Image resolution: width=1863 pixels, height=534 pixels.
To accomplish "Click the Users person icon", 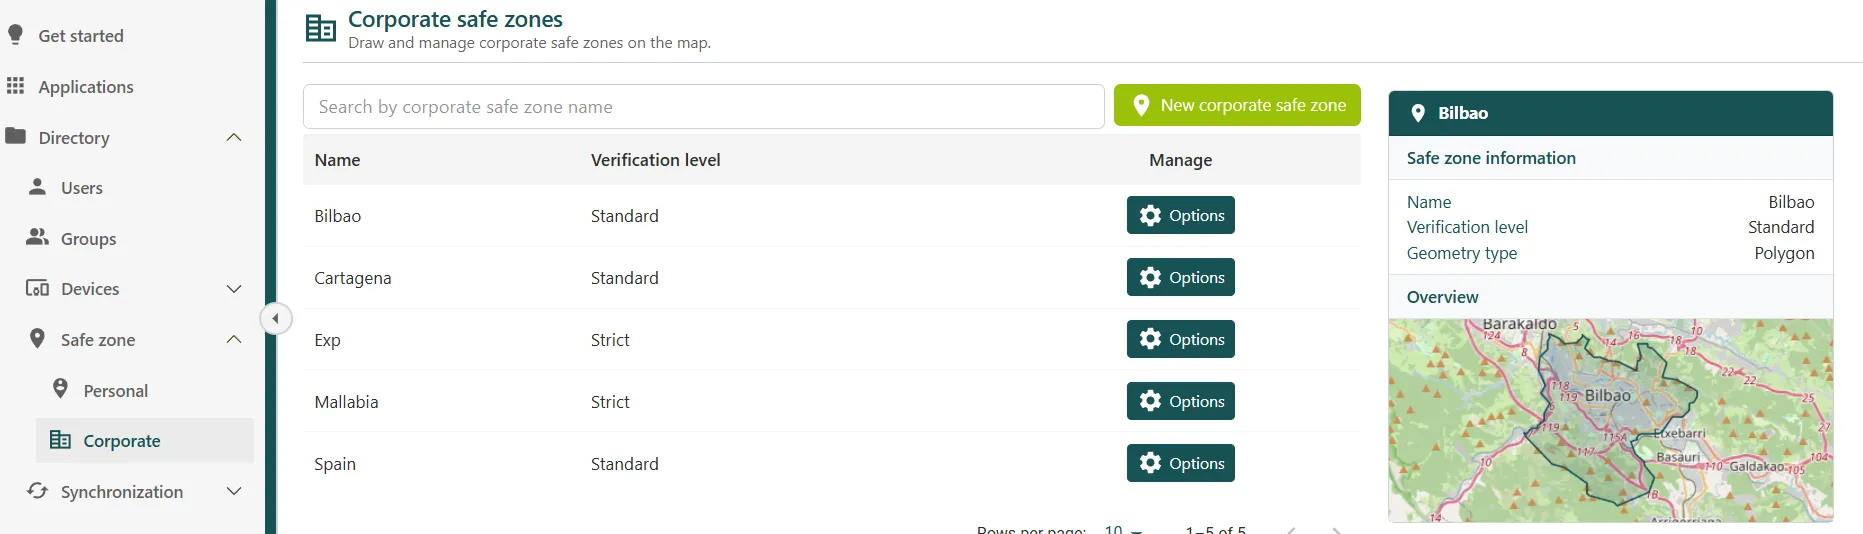I will [38, 187].
